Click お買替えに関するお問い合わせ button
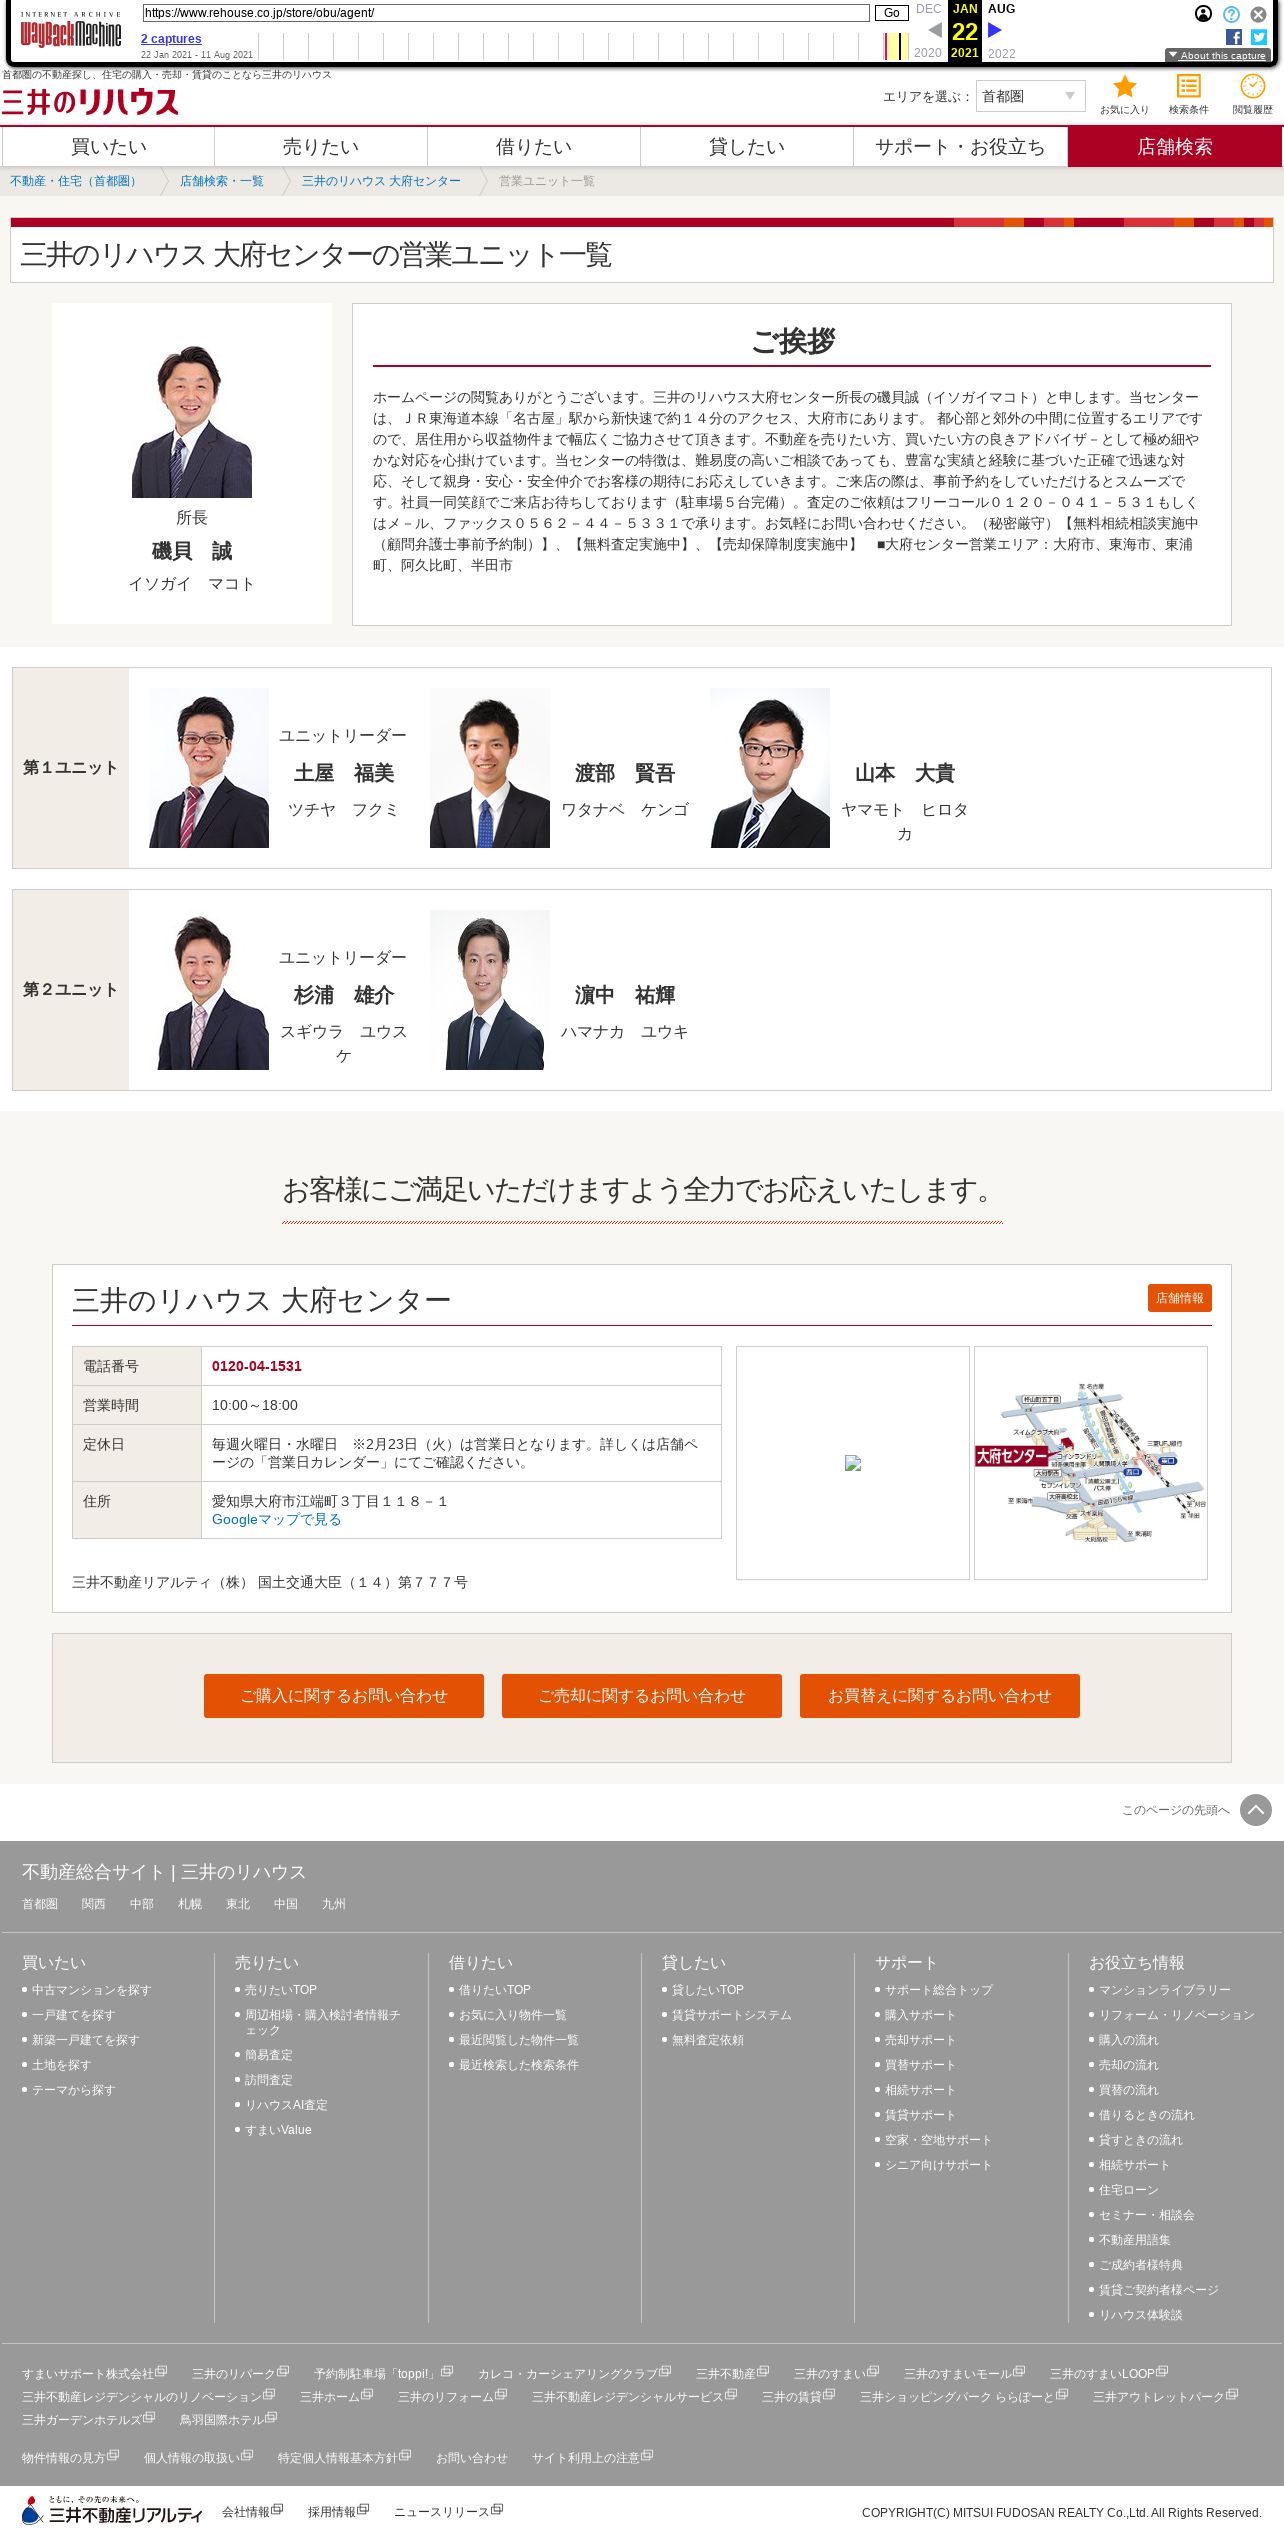 point(940,1696)
